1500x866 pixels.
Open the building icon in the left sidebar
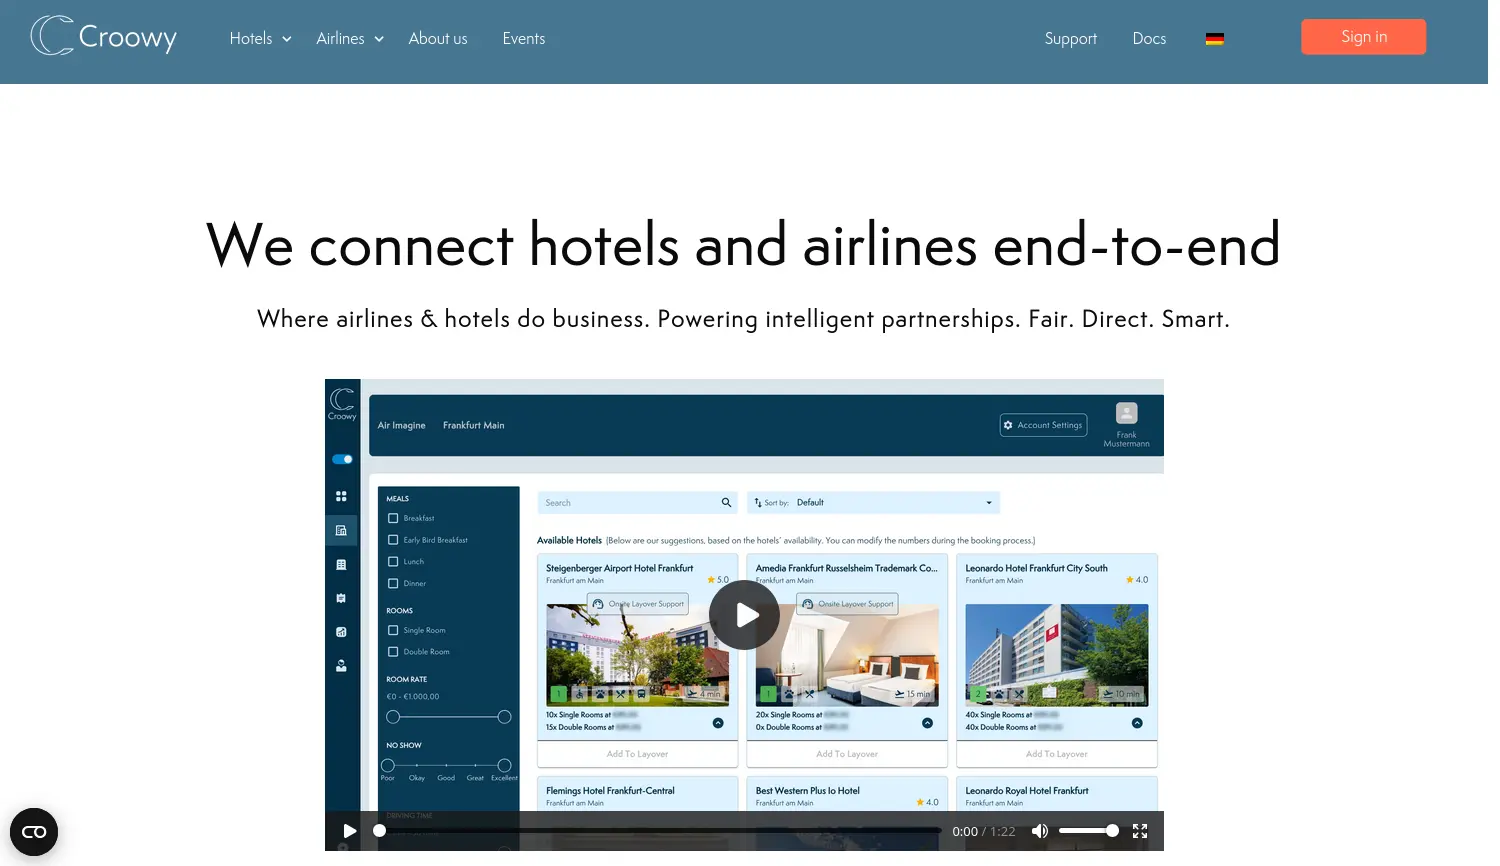pos(341,564)
